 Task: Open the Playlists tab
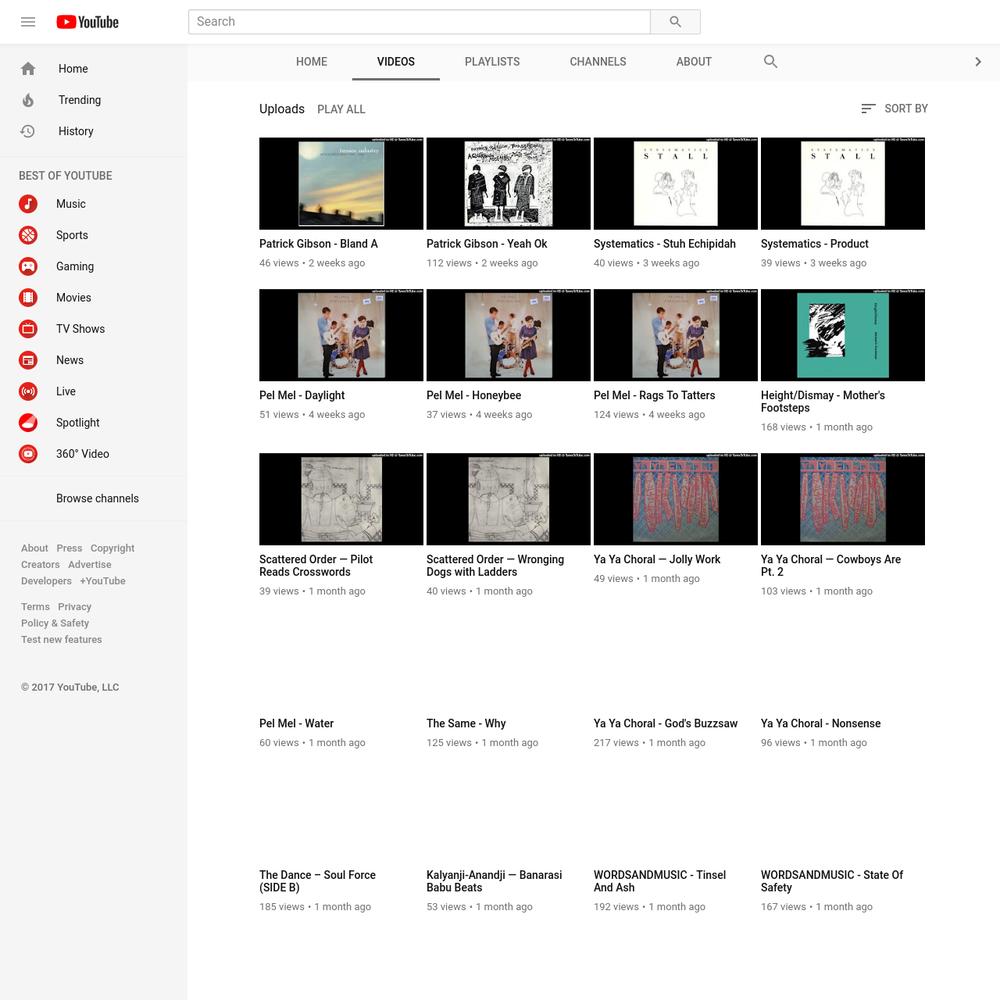click(492, 61)
